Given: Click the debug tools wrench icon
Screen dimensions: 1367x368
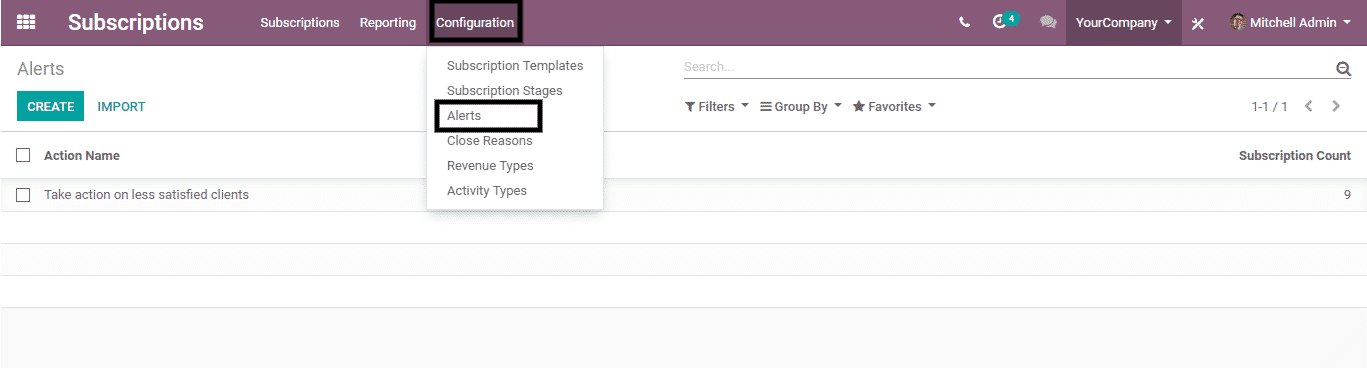Looking at the screenshot, I should 1198,23.
